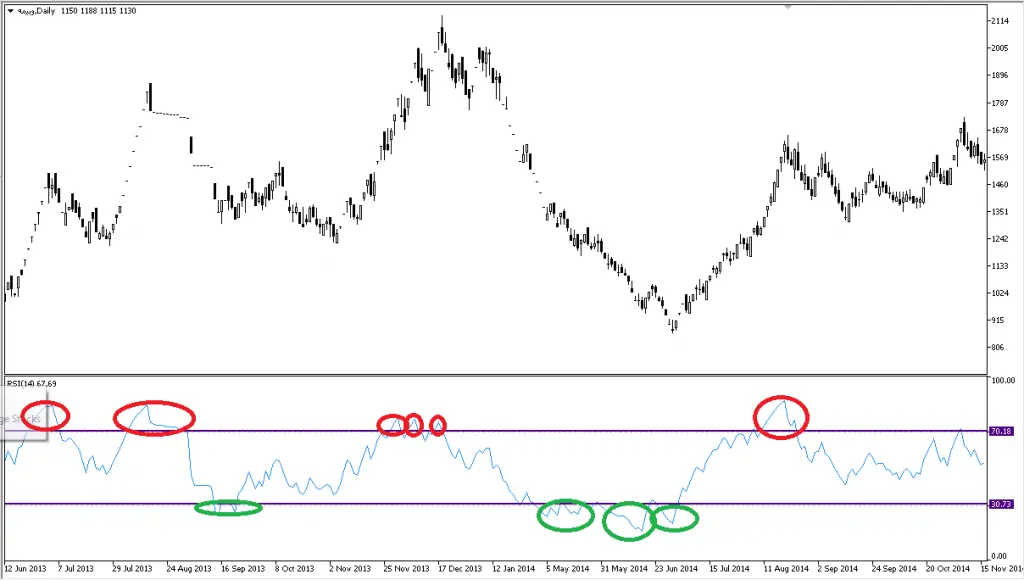Open the chart symbol dropdown arrow

[10, 11]
